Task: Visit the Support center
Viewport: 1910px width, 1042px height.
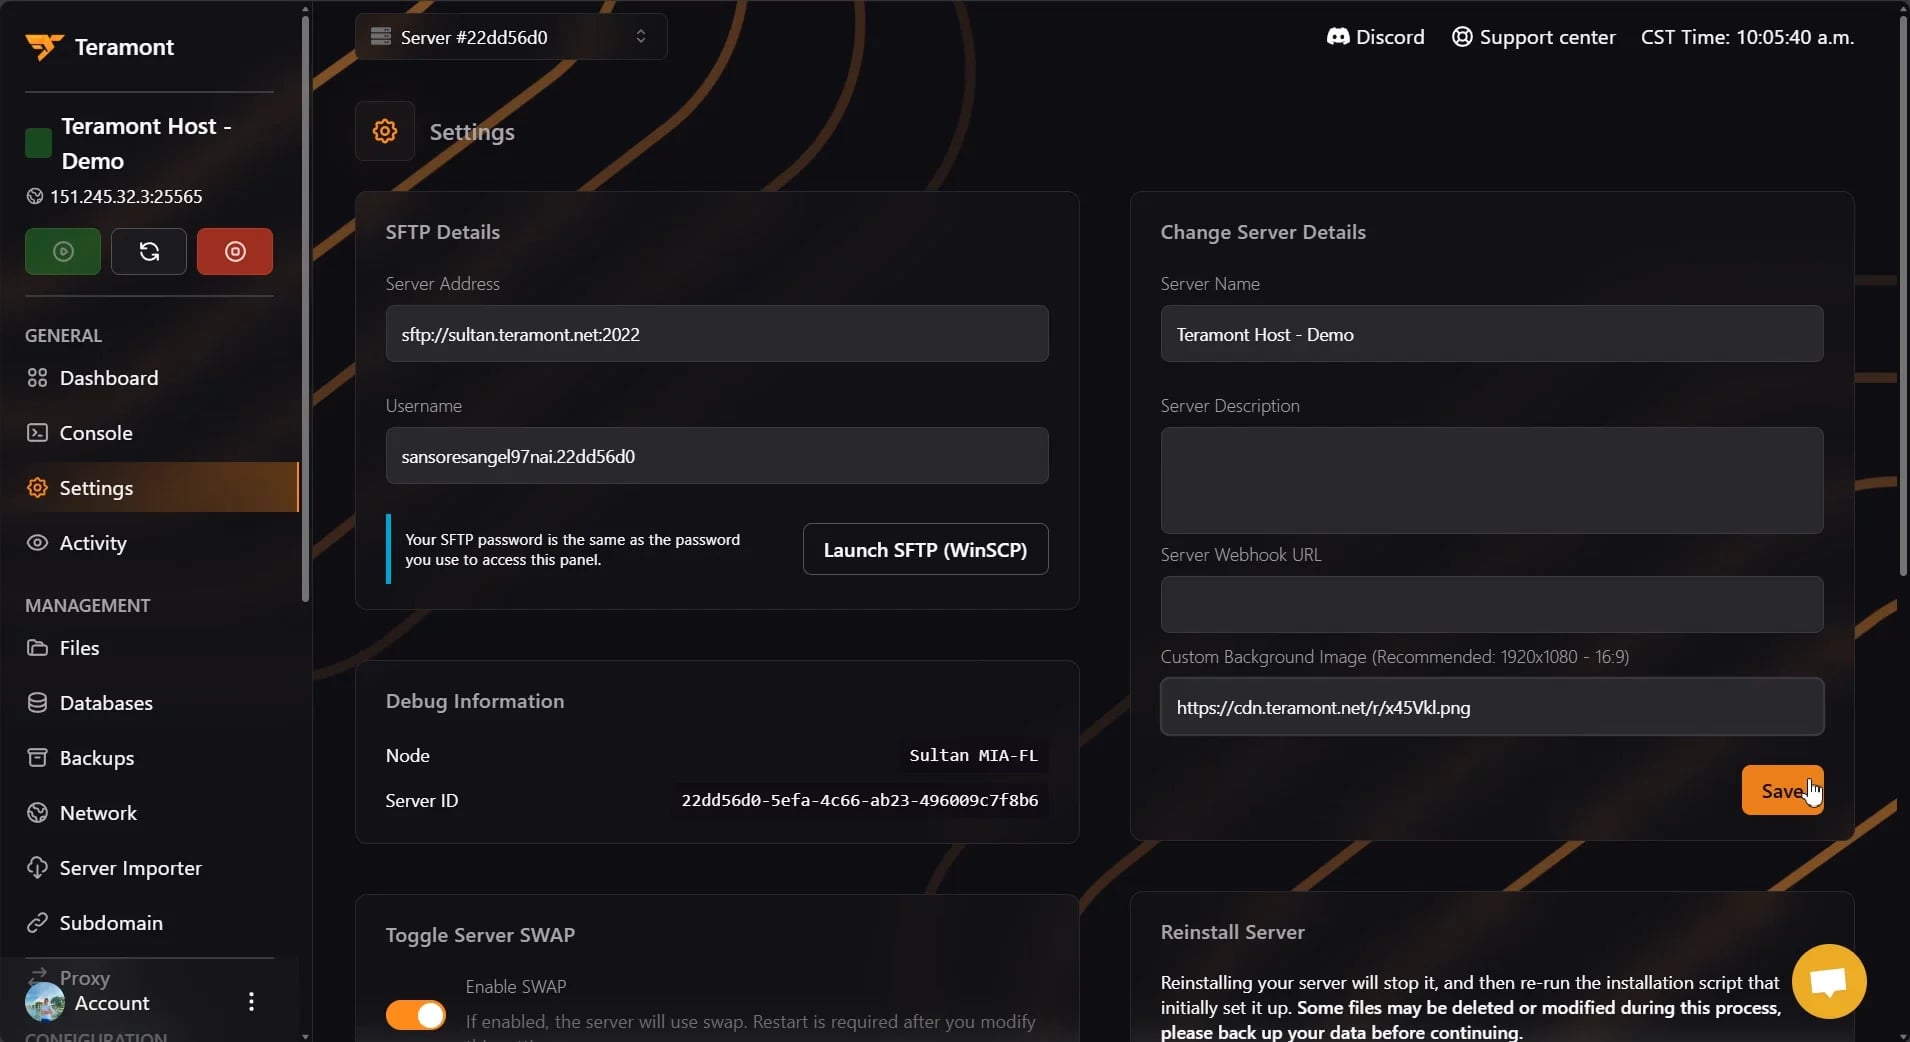Action: [1534, 37]
